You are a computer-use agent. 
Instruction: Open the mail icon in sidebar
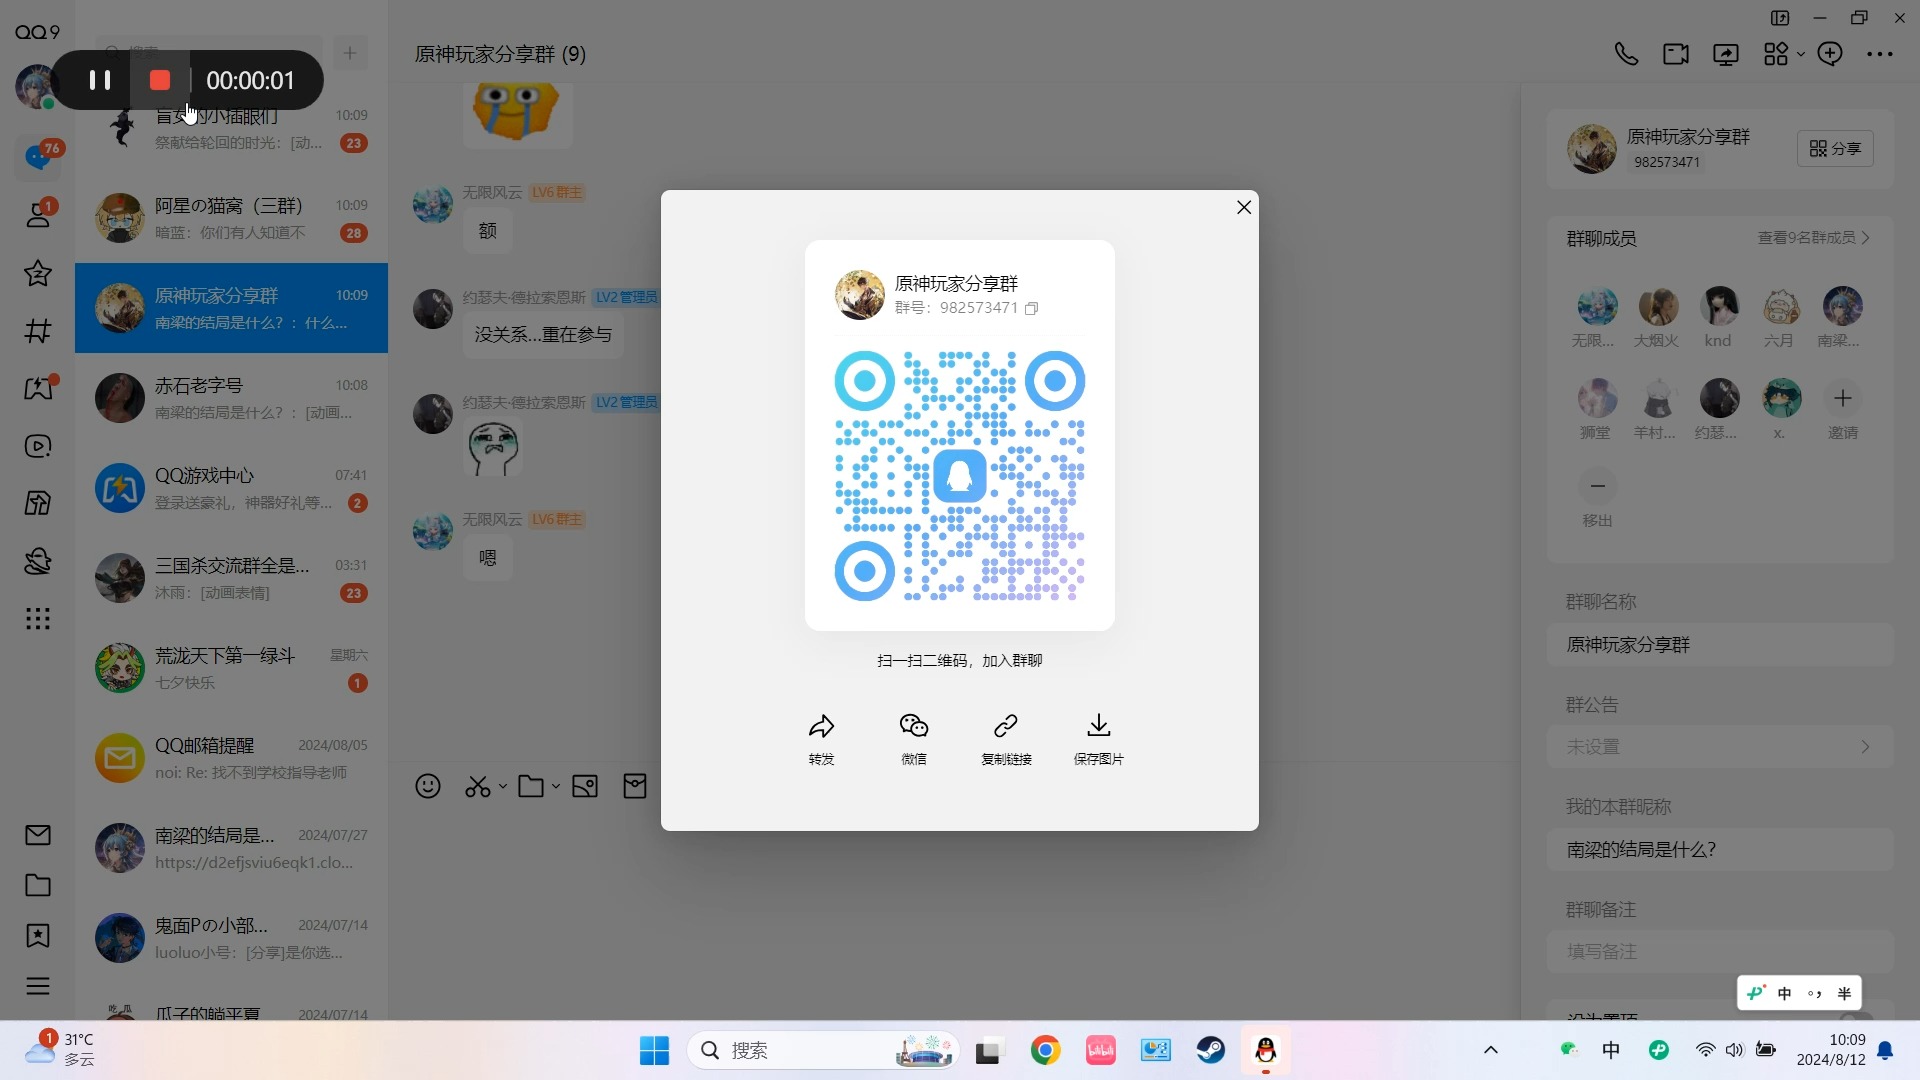[38, 835]
